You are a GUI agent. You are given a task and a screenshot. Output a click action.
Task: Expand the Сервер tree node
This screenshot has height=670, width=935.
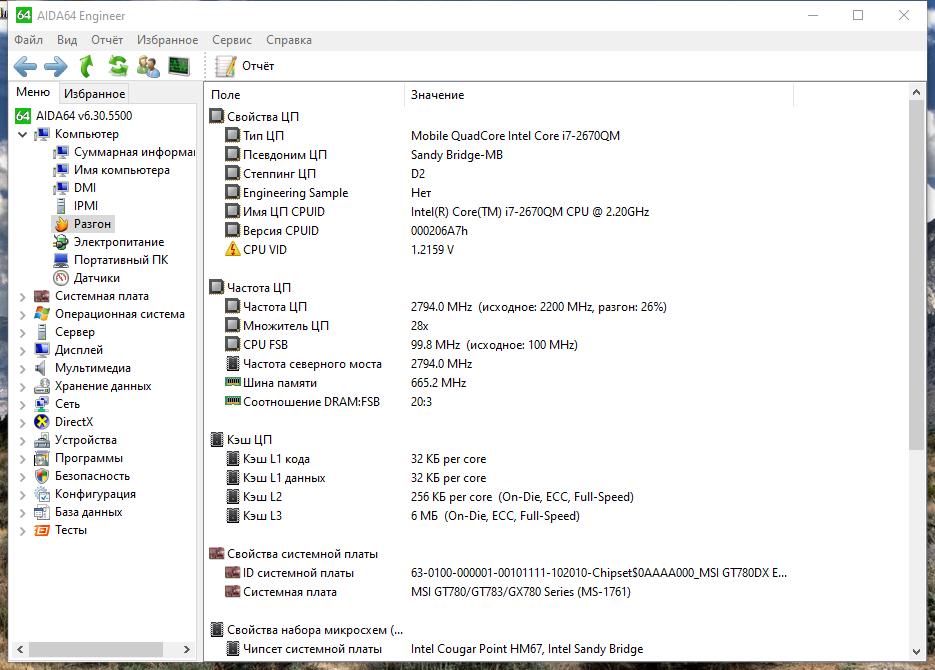[23, 332]
